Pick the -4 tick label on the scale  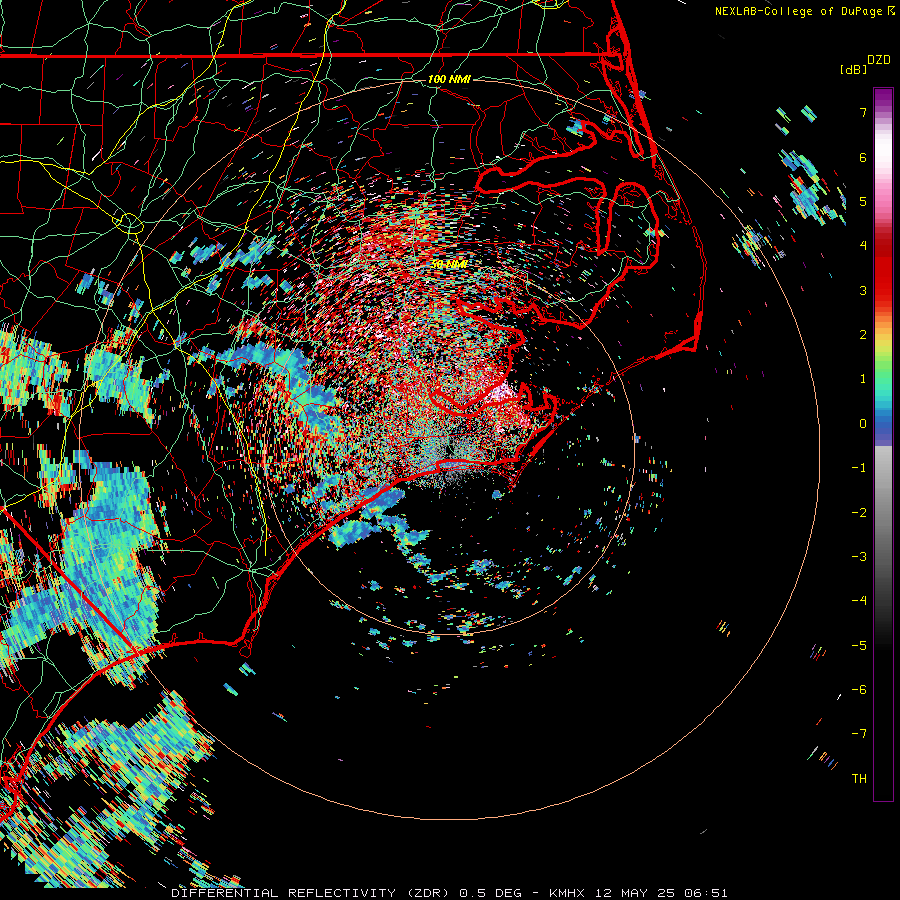[x=859, y=601]
